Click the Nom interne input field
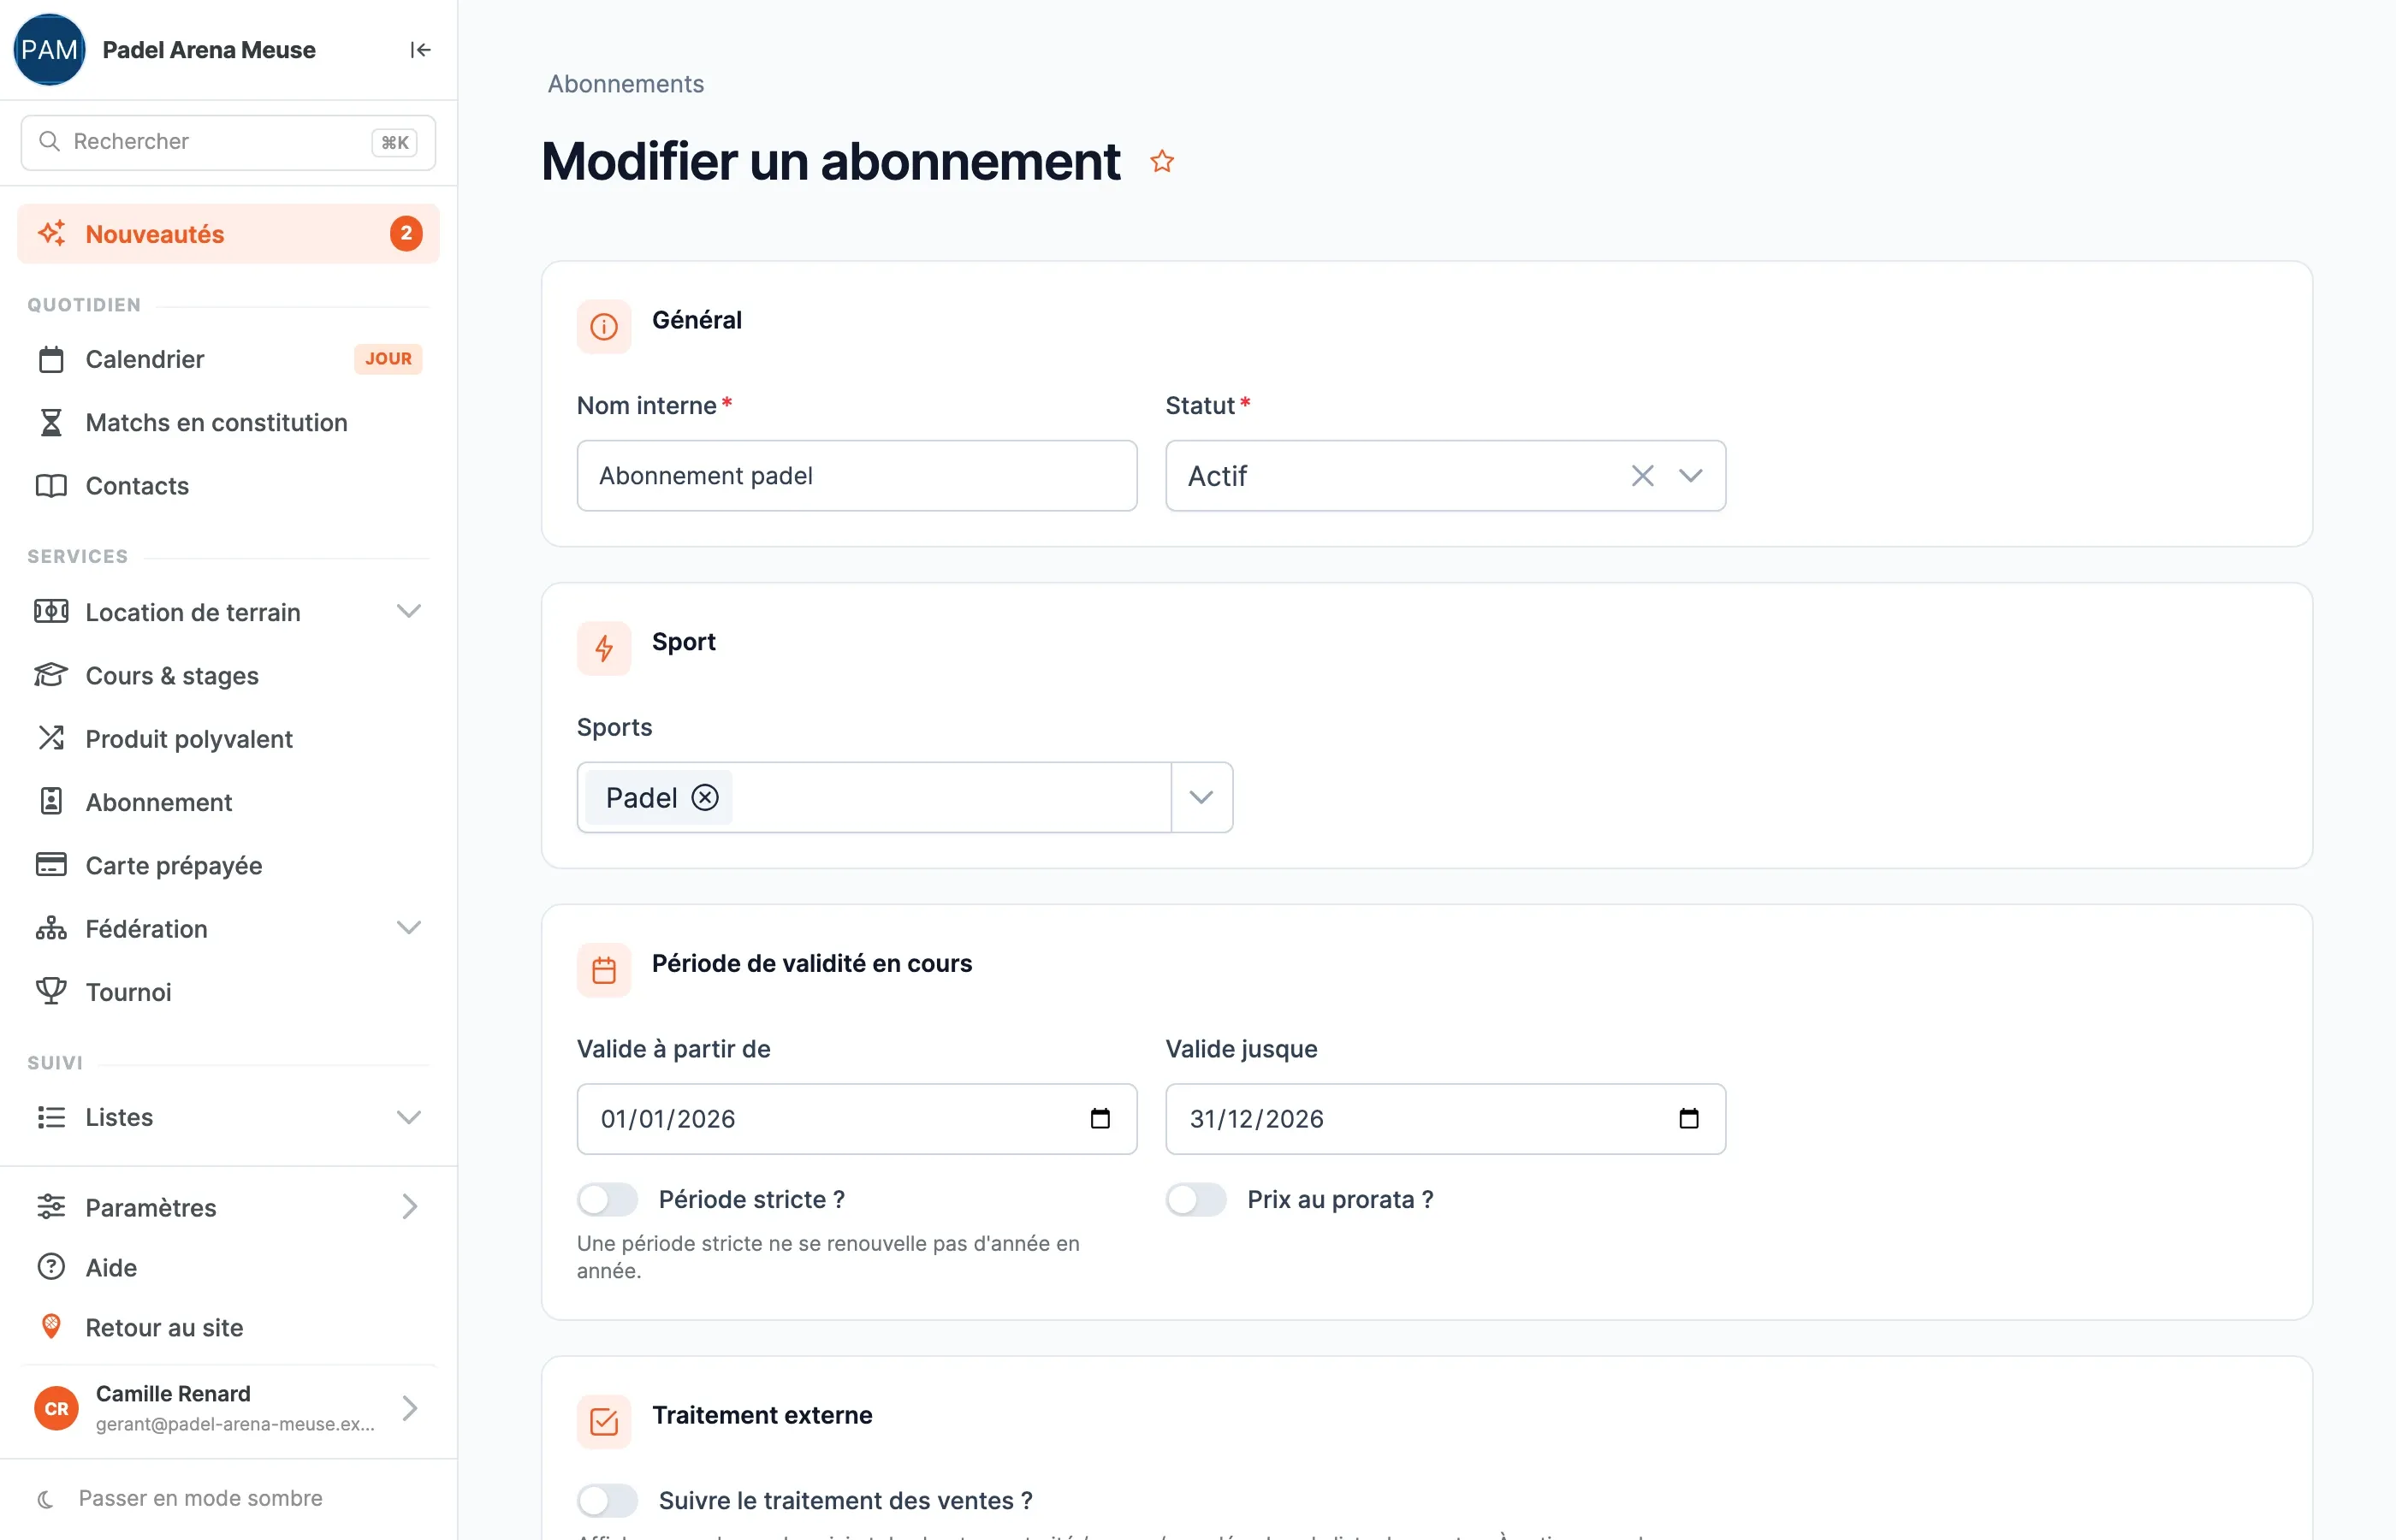Viewport: 2396px width, 1540px height. pos(856,476)
